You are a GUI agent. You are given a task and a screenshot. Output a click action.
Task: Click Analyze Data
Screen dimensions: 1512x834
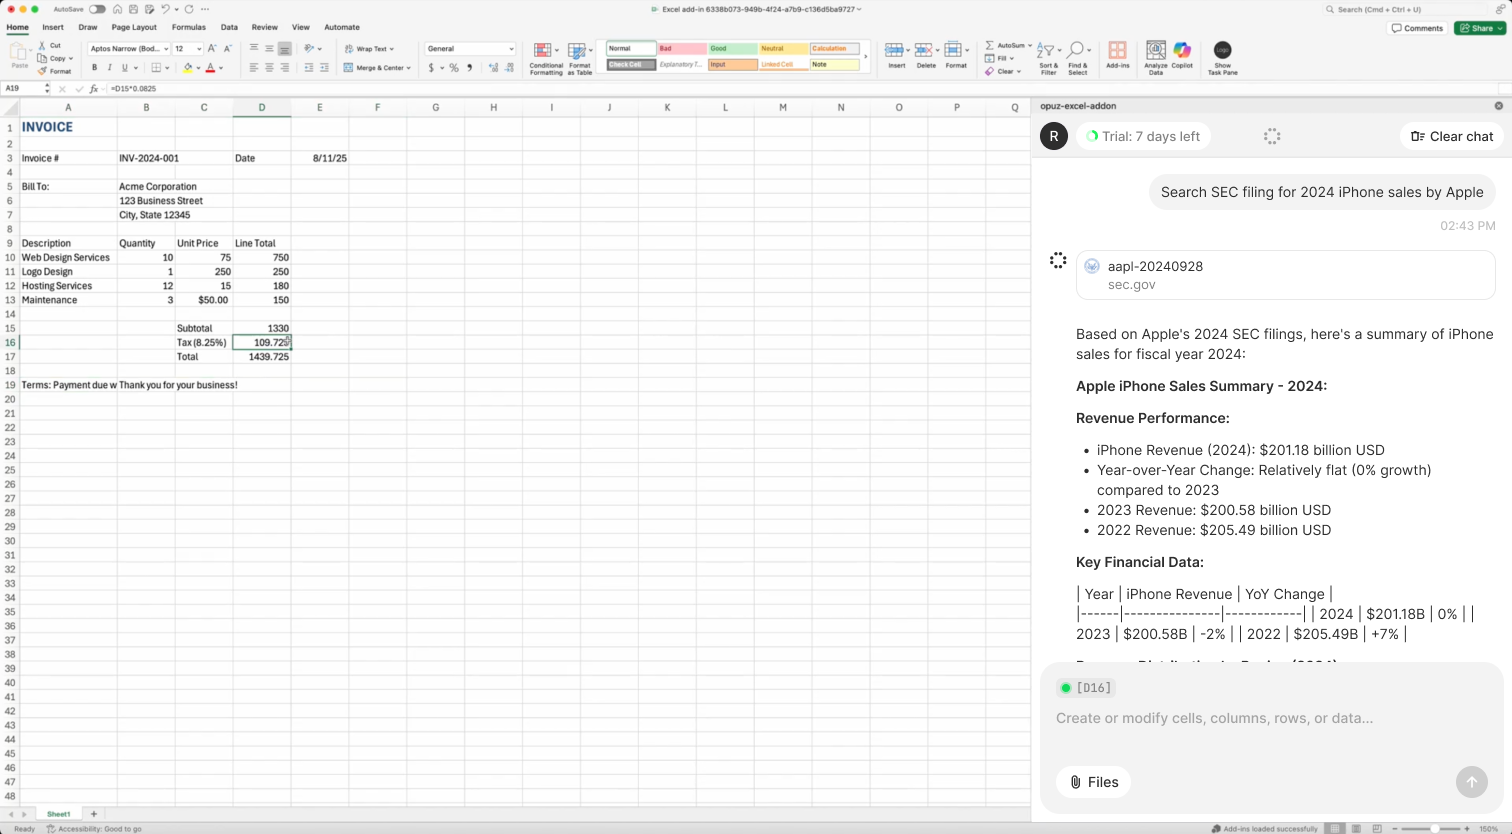tap(1155, 58)
